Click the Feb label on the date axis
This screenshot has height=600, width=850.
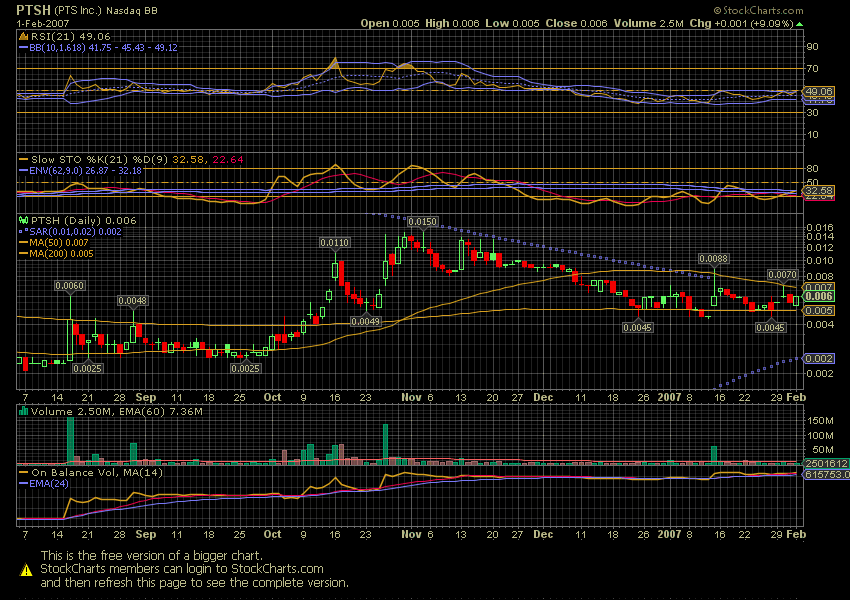click(797, 397)
